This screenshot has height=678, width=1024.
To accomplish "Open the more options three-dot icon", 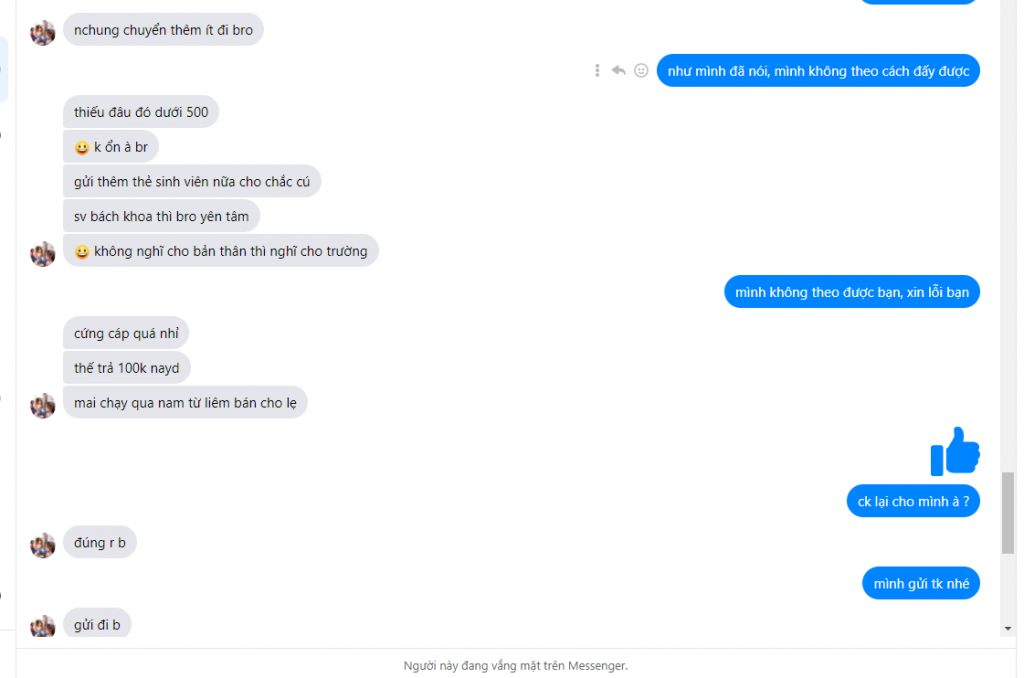I will point(597,71).
